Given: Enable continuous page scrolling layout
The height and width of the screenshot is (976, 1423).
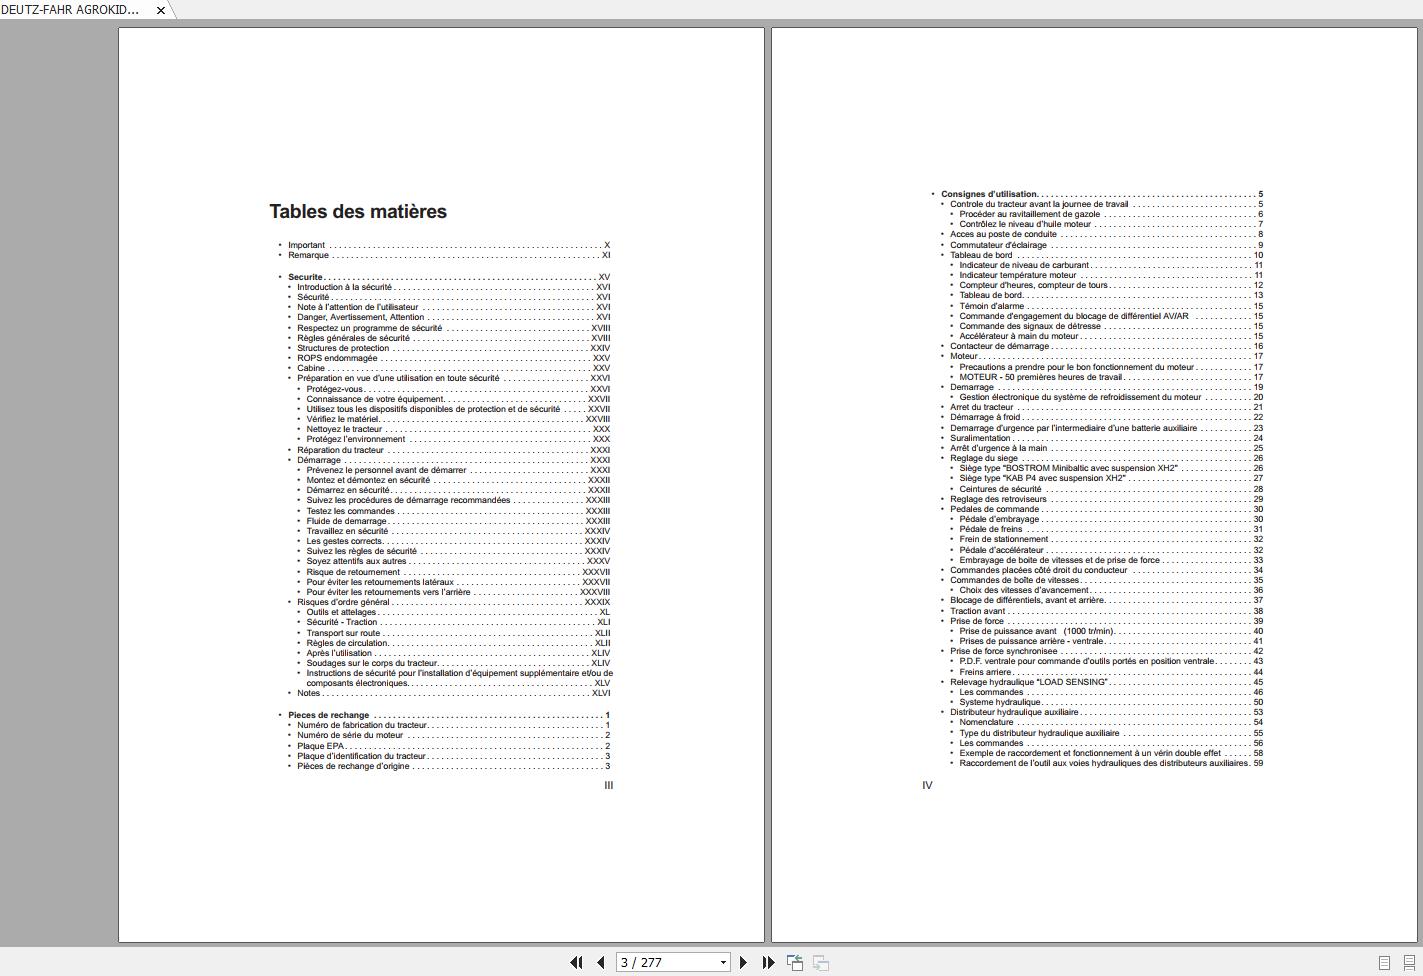Looking at the screenshot, I should [1409, 962].
